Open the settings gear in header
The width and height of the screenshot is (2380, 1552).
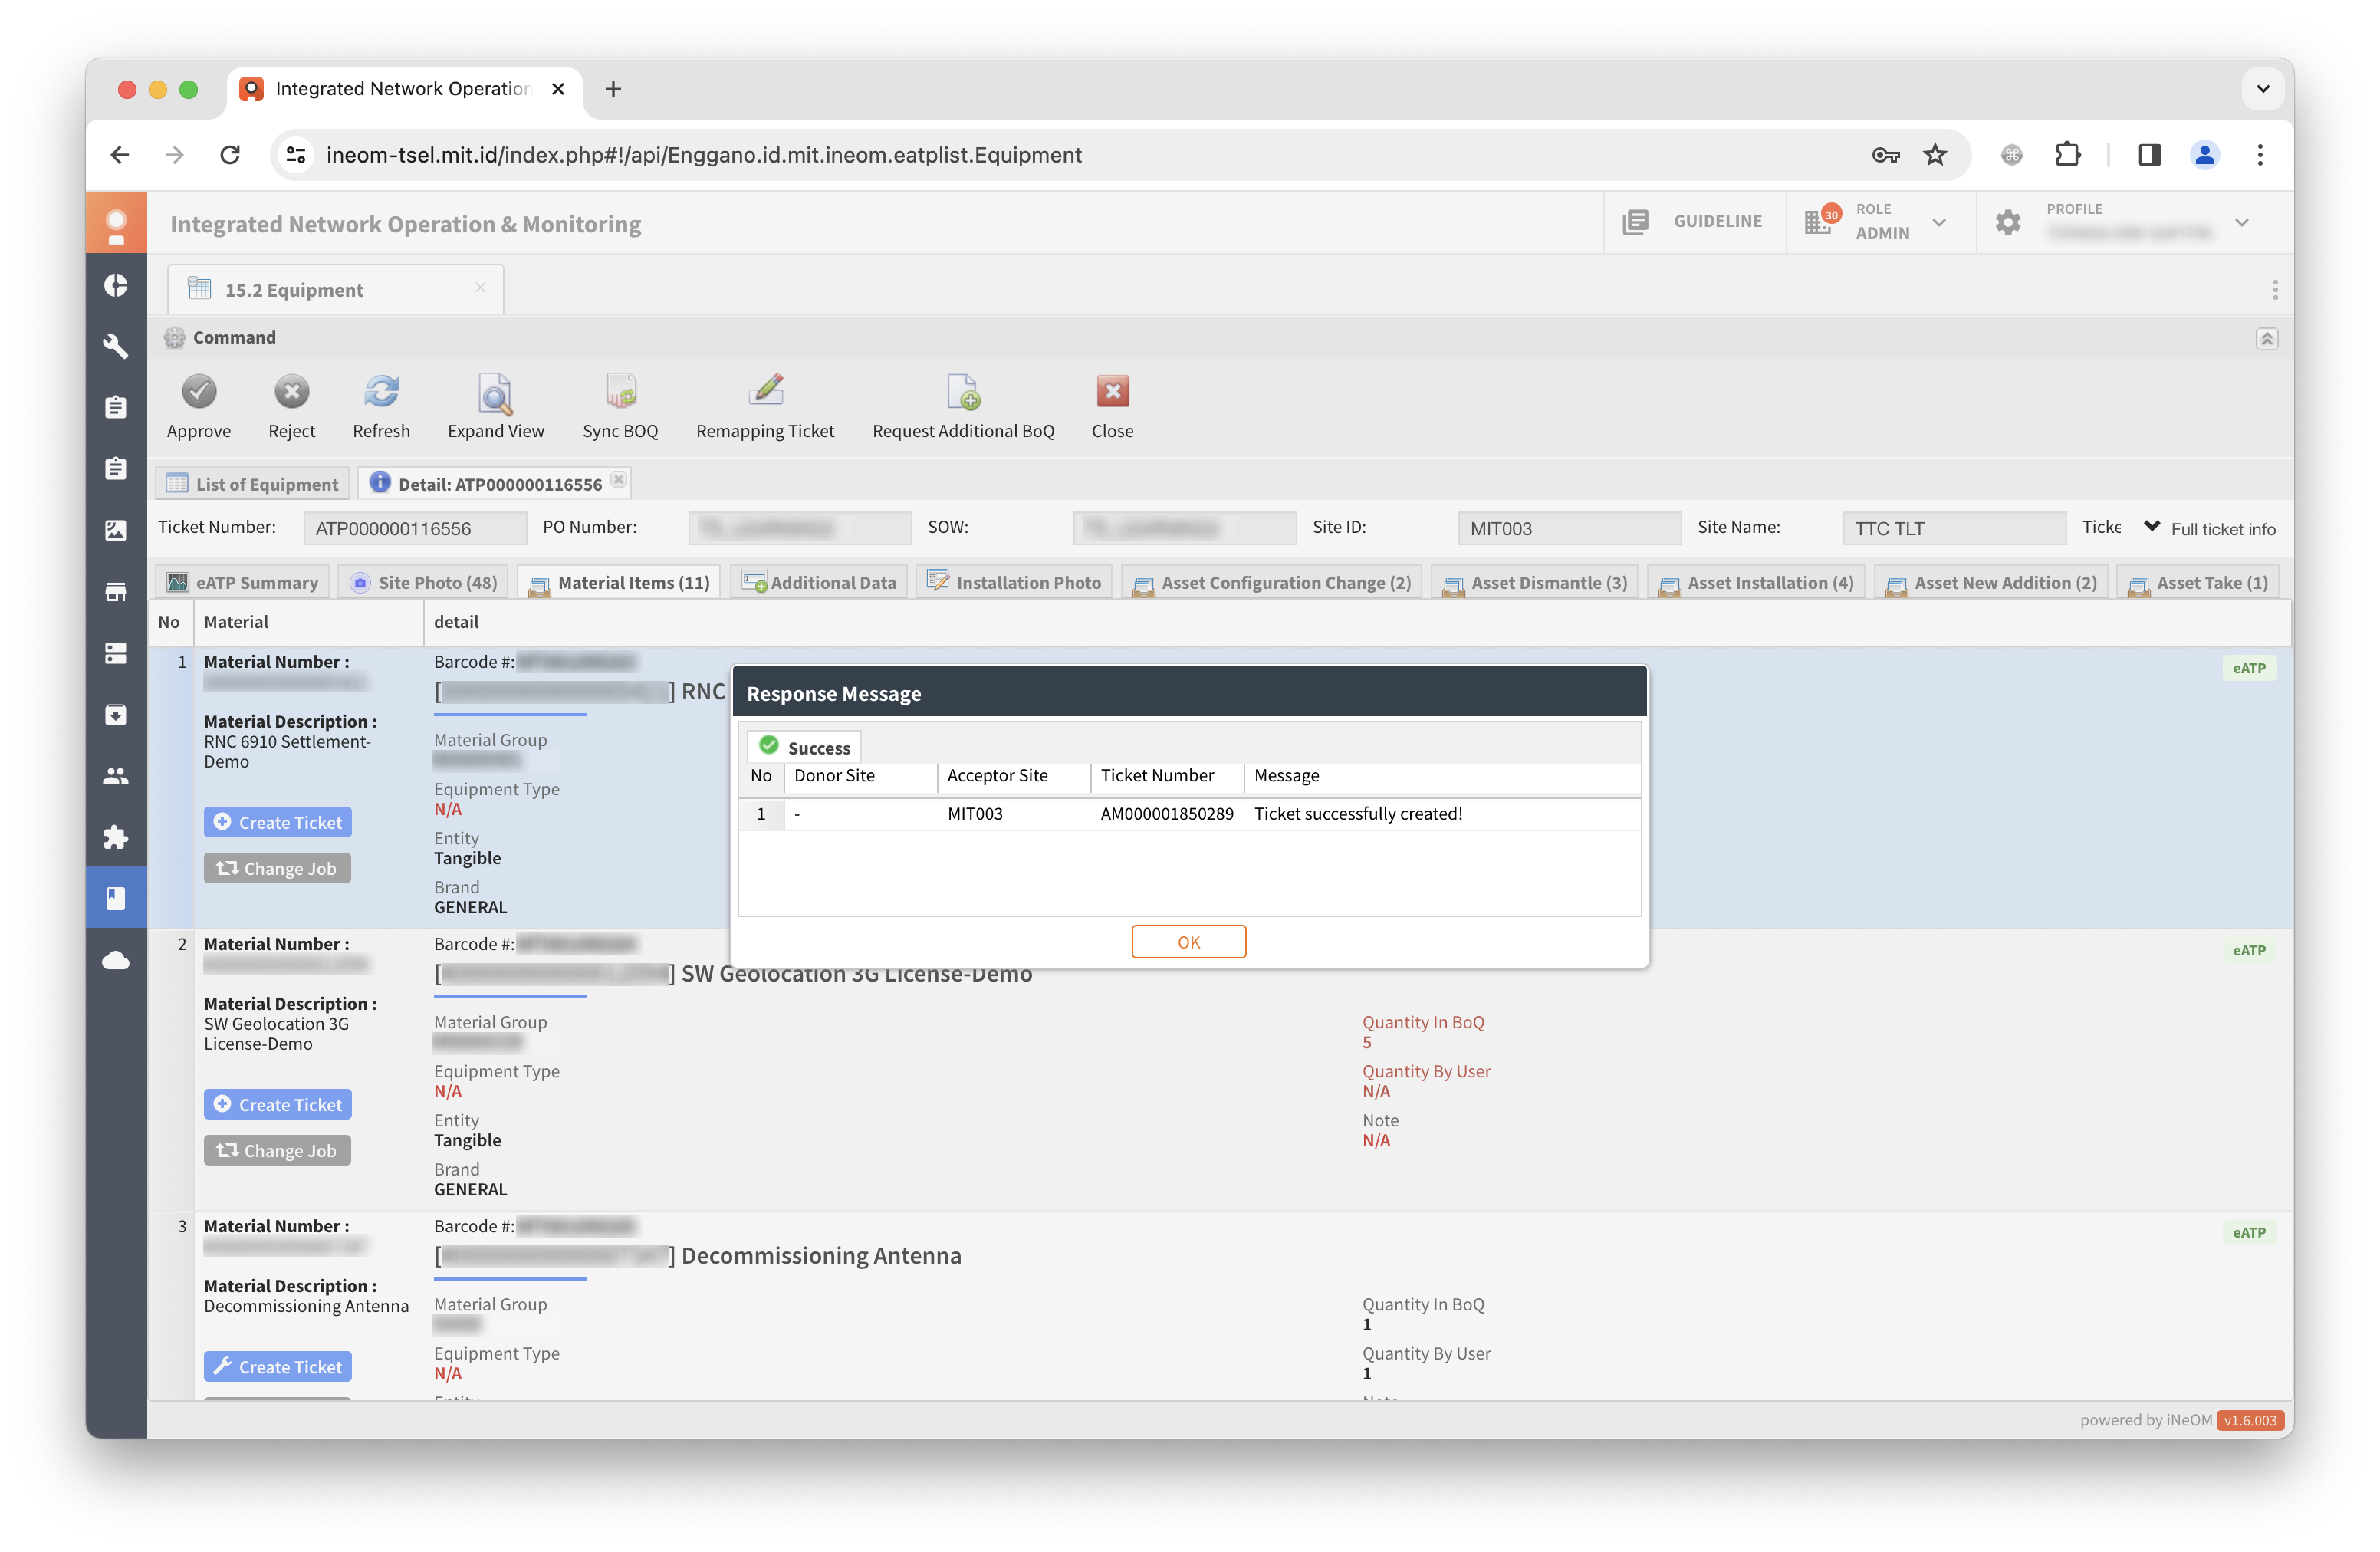coord(2007,222)
